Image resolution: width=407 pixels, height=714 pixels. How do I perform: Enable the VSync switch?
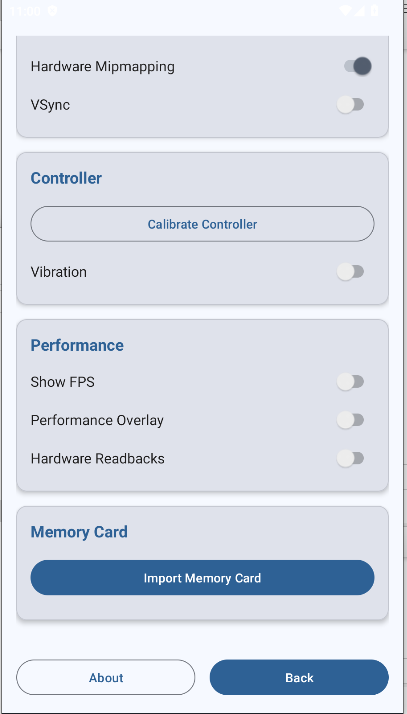350,105
